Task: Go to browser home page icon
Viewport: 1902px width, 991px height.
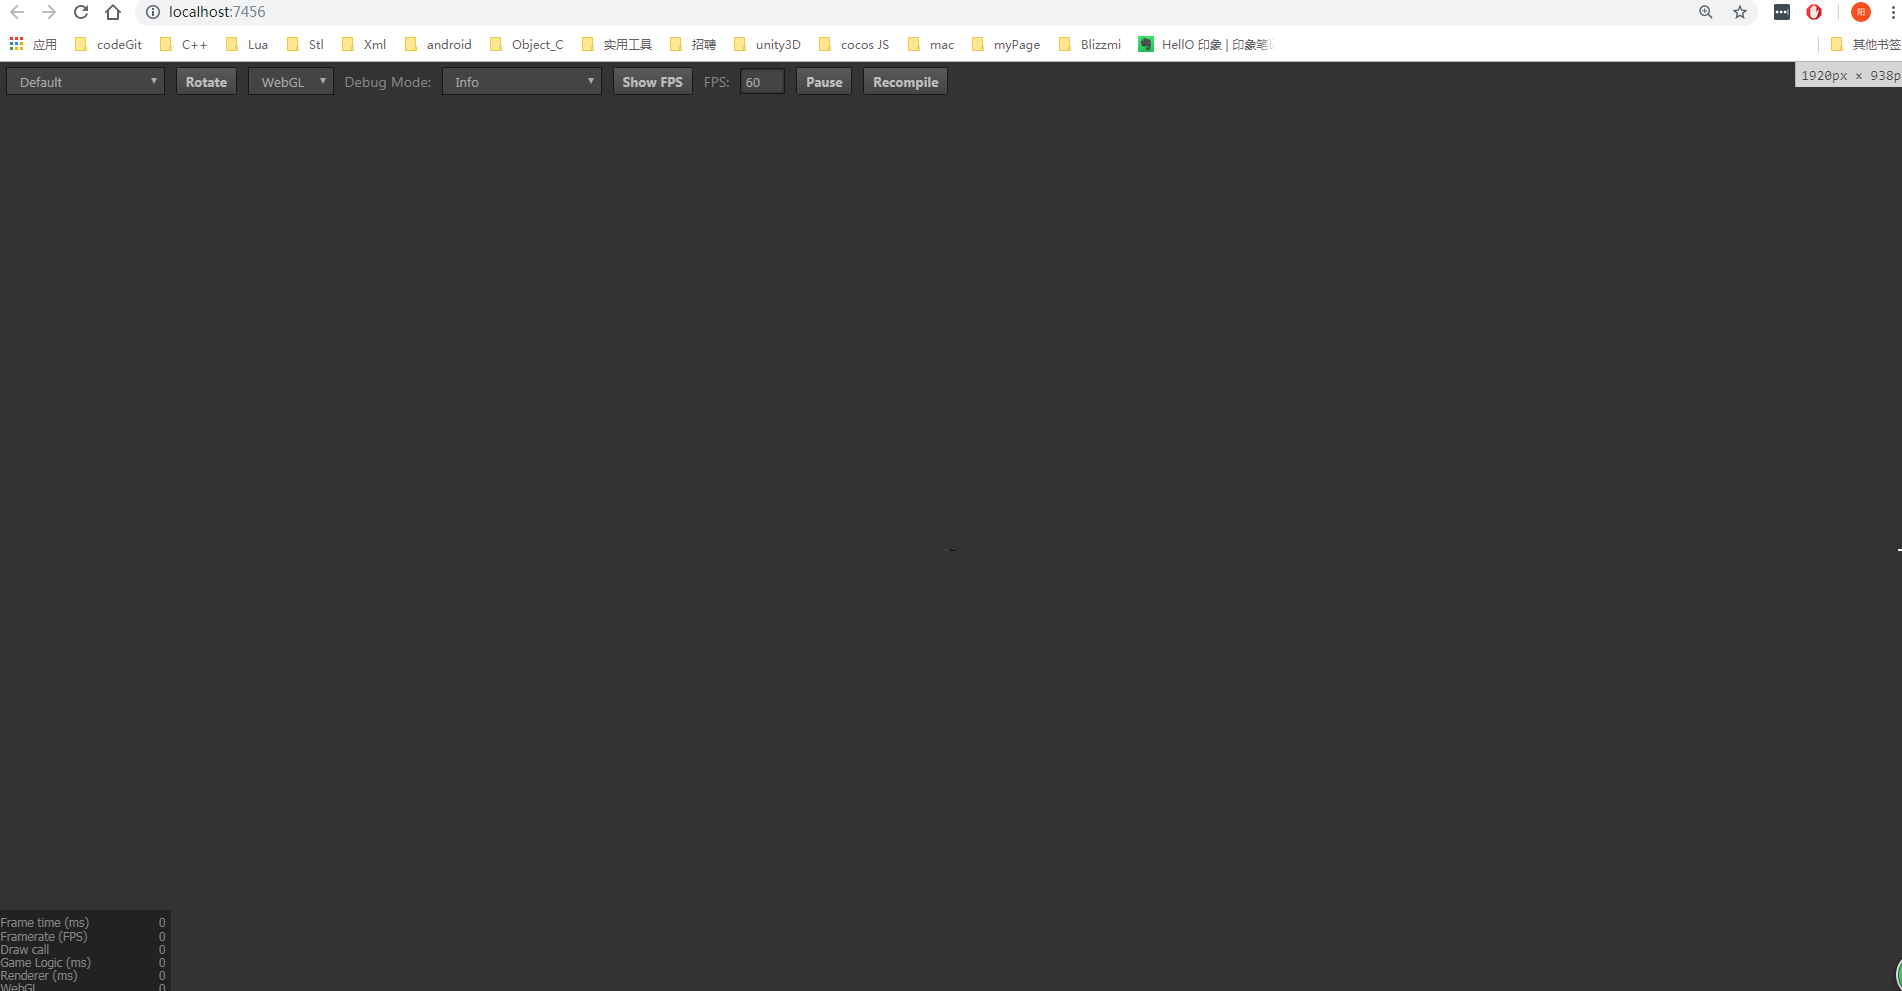Action: pos(113,12)
